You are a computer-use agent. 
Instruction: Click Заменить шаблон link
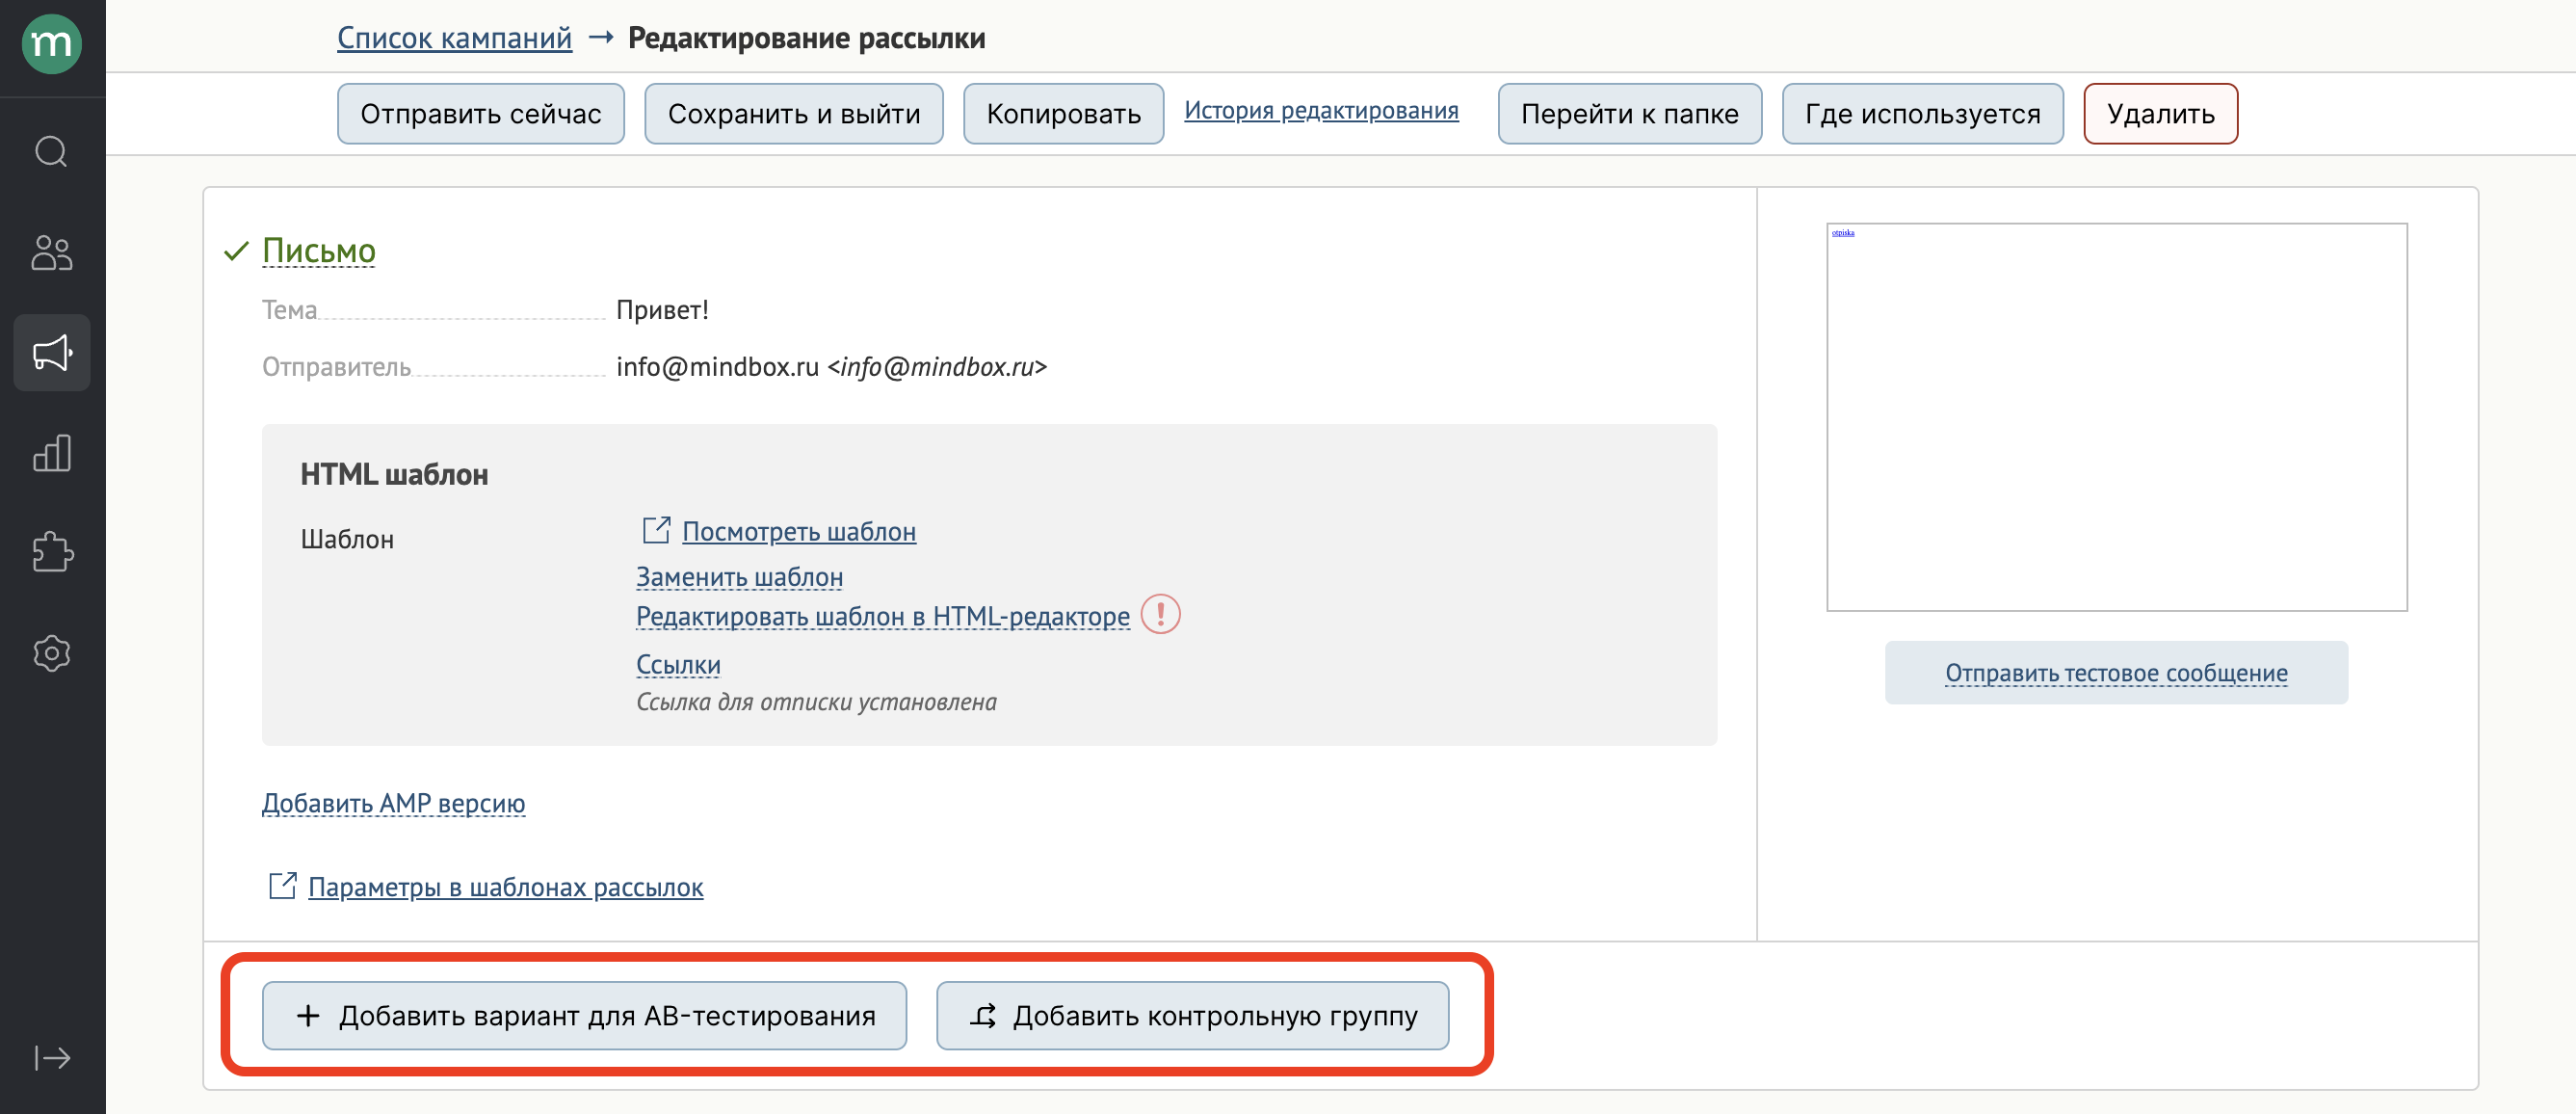point(739,577)
